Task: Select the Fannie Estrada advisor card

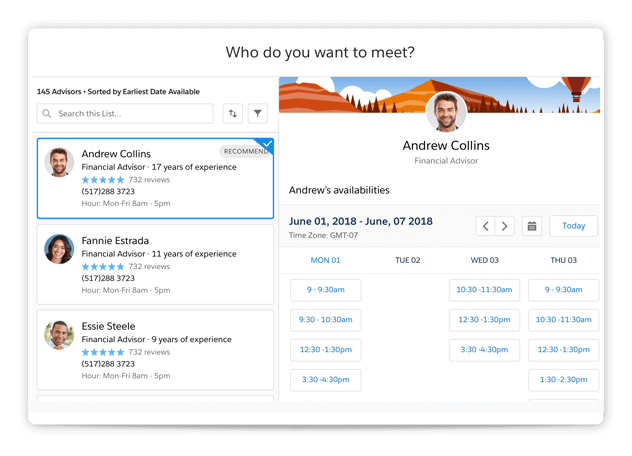Action: coord(155,264)
